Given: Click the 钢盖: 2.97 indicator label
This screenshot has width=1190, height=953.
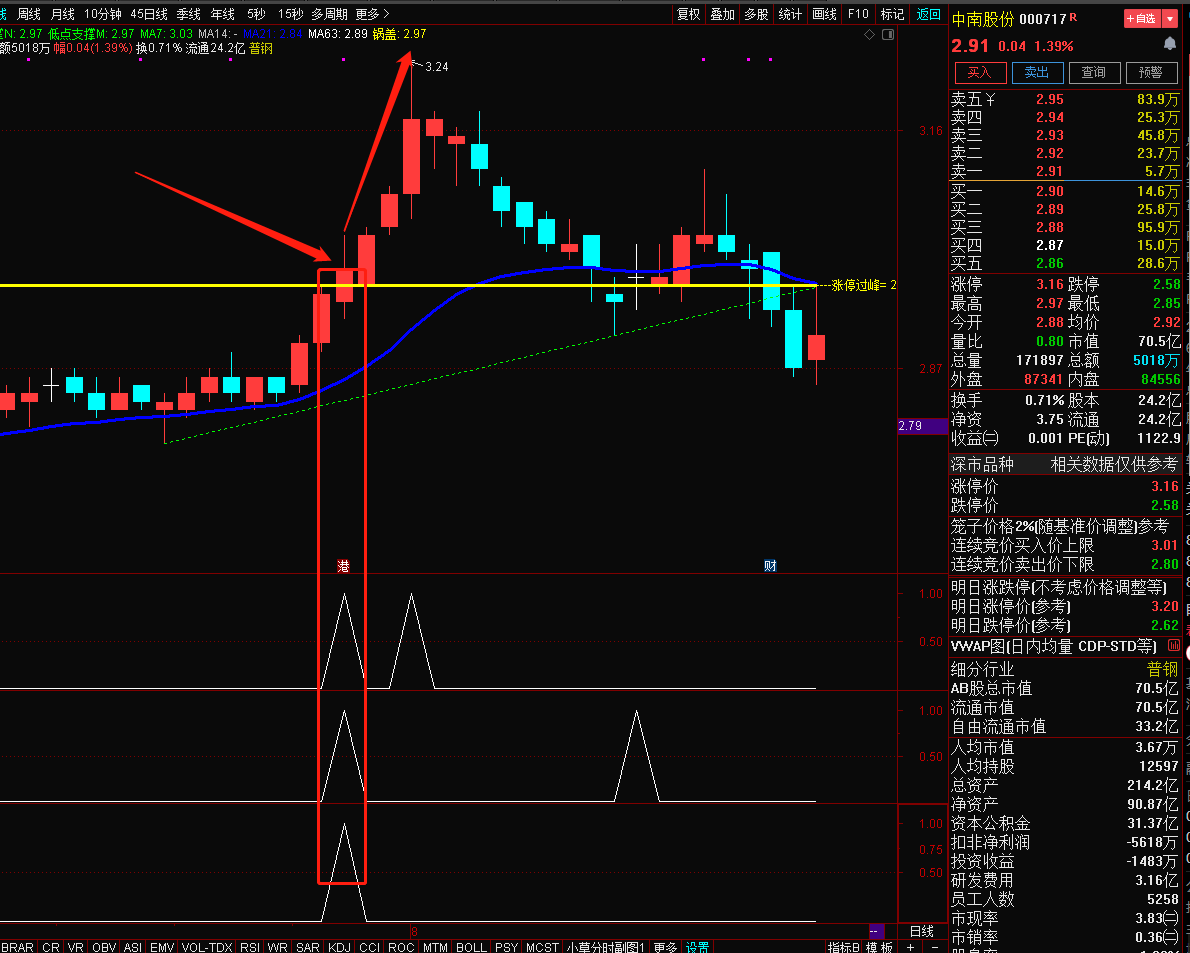Looking at the screenshot, I should click(399, 33).
